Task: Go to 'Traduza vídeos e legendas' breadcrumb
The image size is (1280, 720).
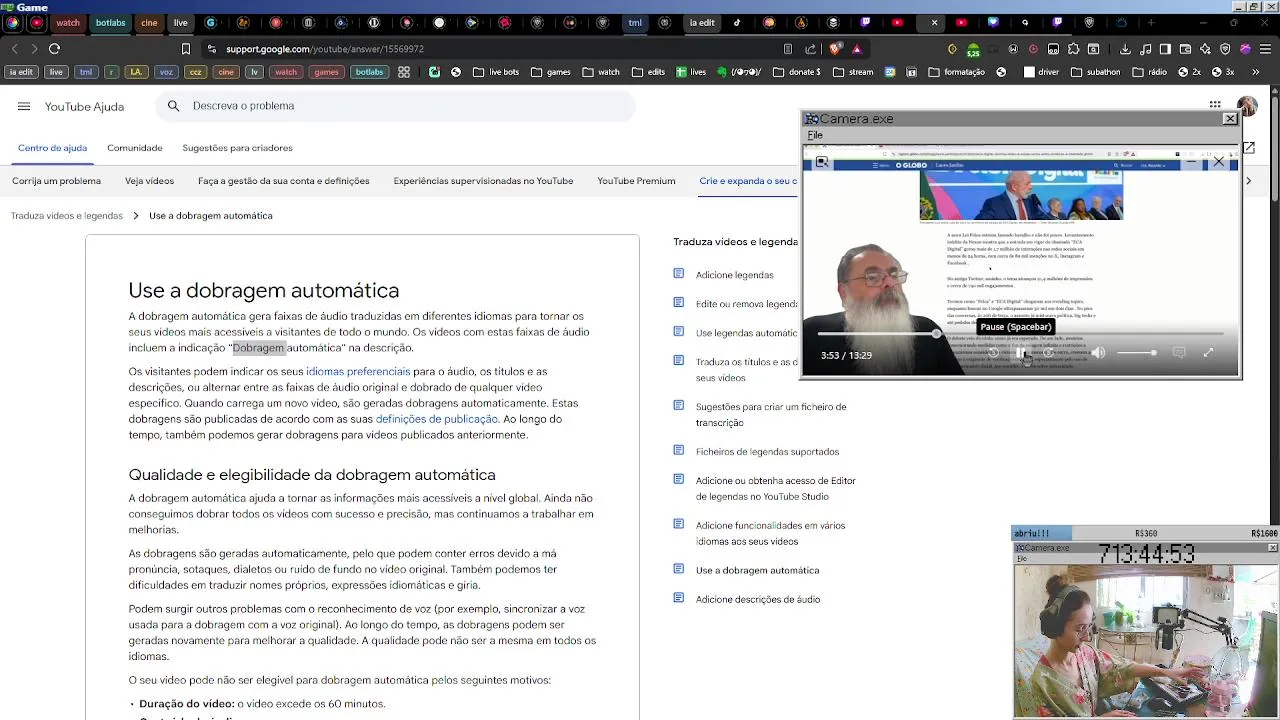Action: click(x=67, y=215)
